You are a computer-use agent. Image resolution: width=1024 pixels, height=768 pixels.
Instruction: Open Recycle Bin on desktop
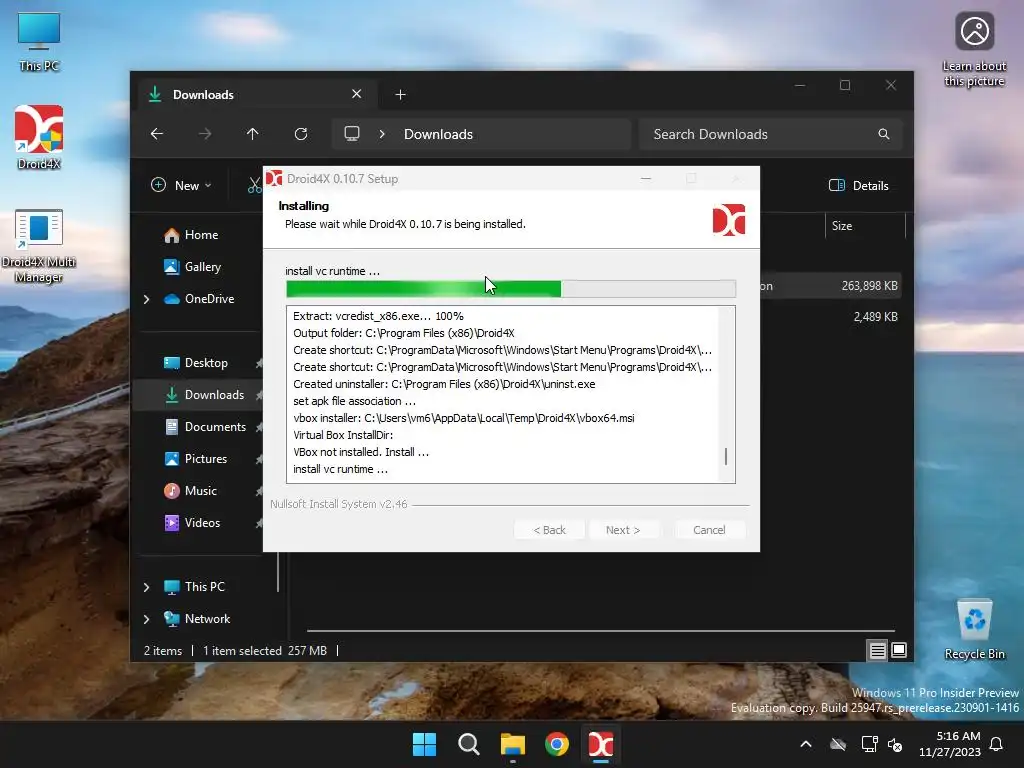click(974, 630)
